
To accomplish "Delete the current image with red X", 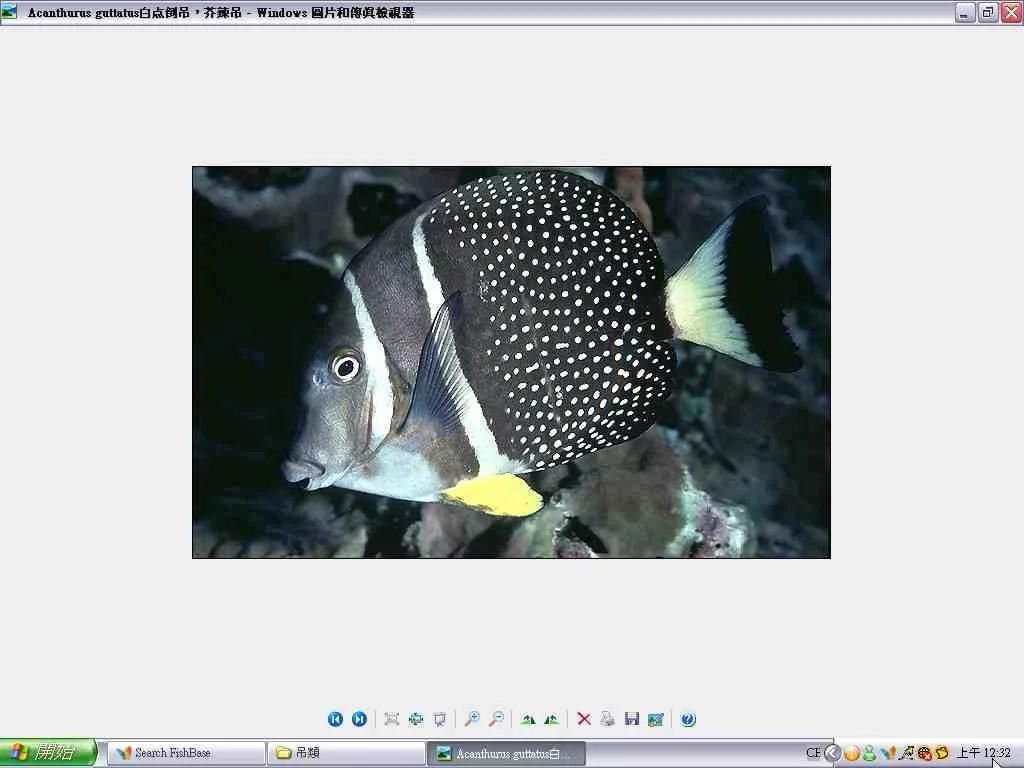I will (584, 719).
